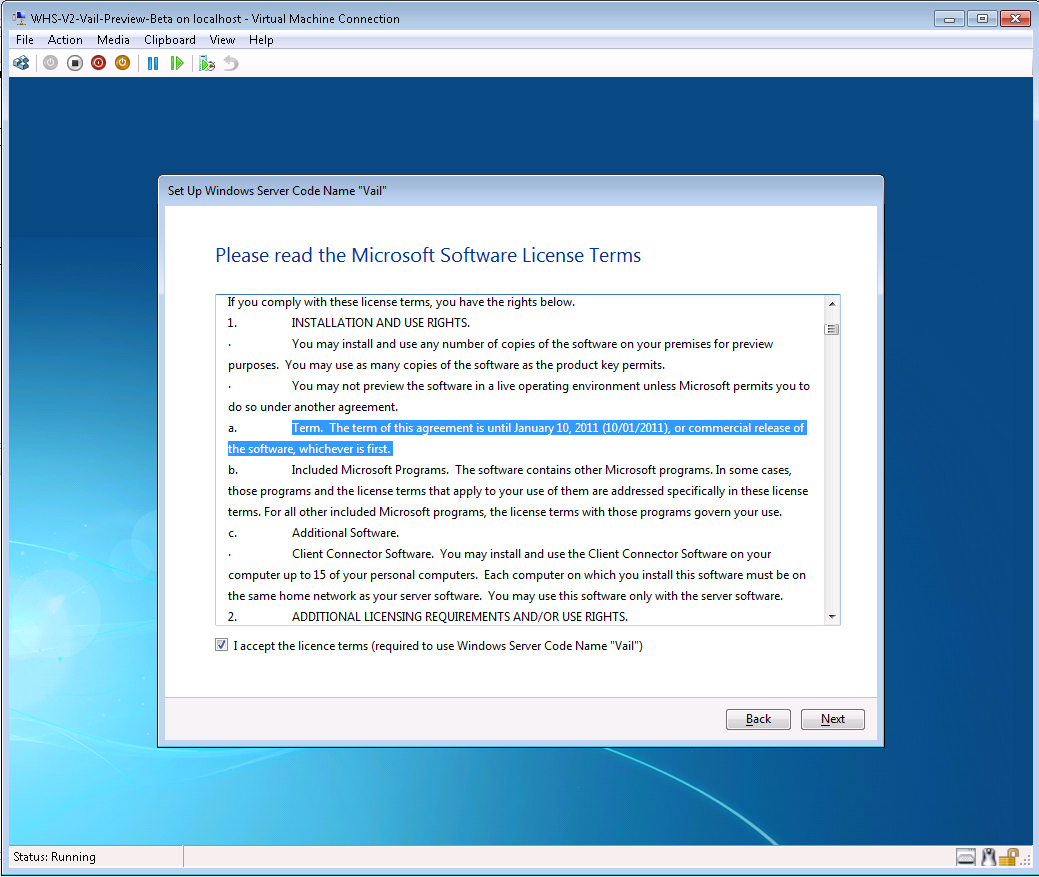Click the license text scroll up arrow
Image resolution: width=1039 pixels, height=877 pixels.
[x=832, y=303]
